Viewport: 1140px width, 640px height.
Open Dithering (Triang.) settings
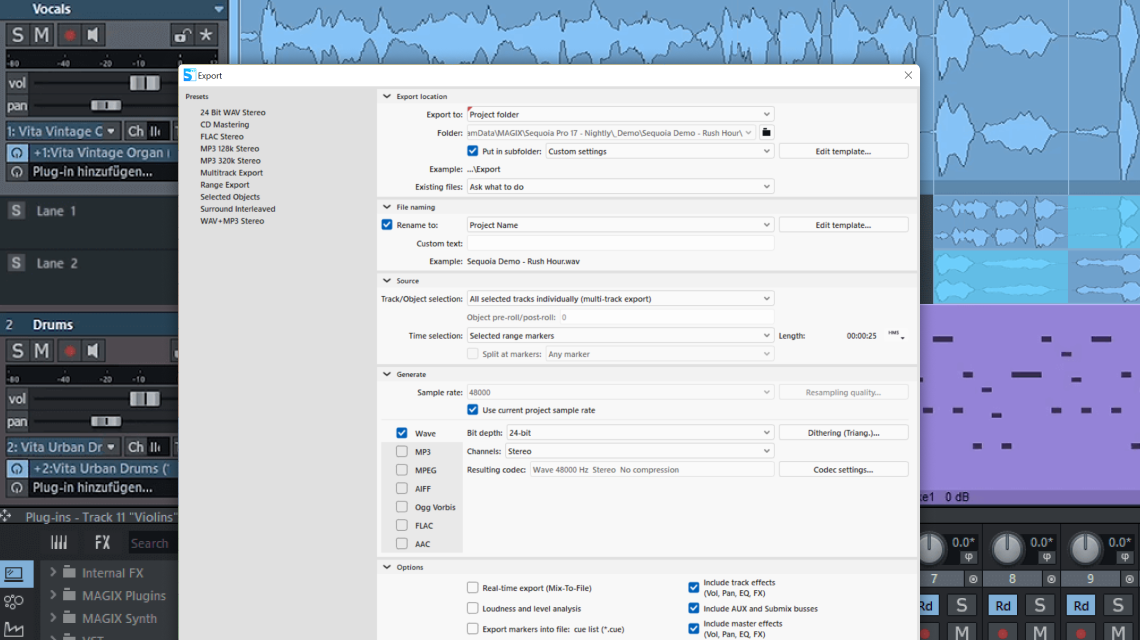point(843,433)
